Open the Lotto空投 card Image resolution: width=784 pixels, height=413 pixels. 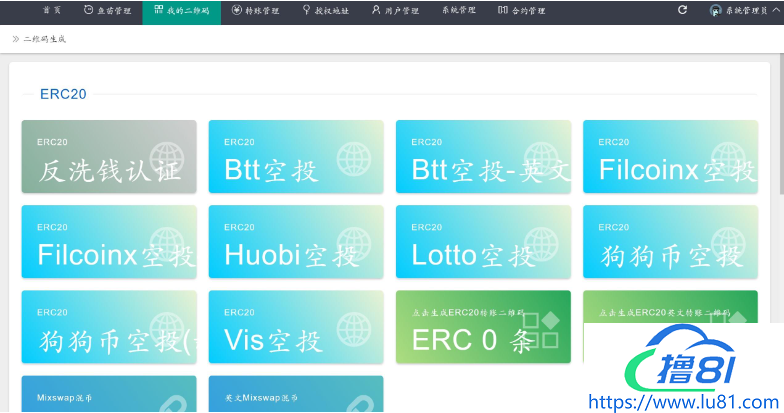484,242
